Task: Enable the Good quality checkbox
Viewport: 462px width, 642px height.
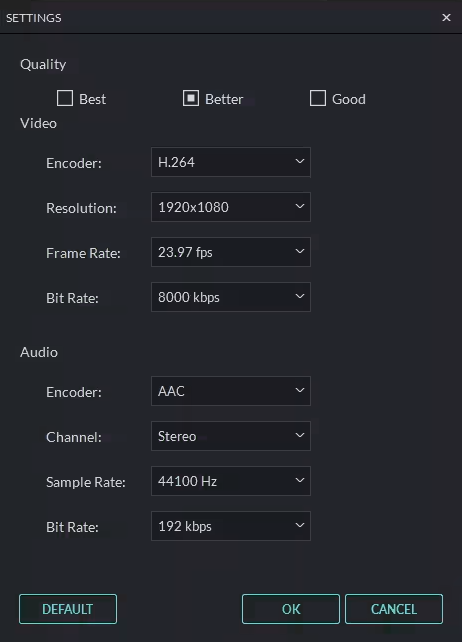Action: coord(318,98)
